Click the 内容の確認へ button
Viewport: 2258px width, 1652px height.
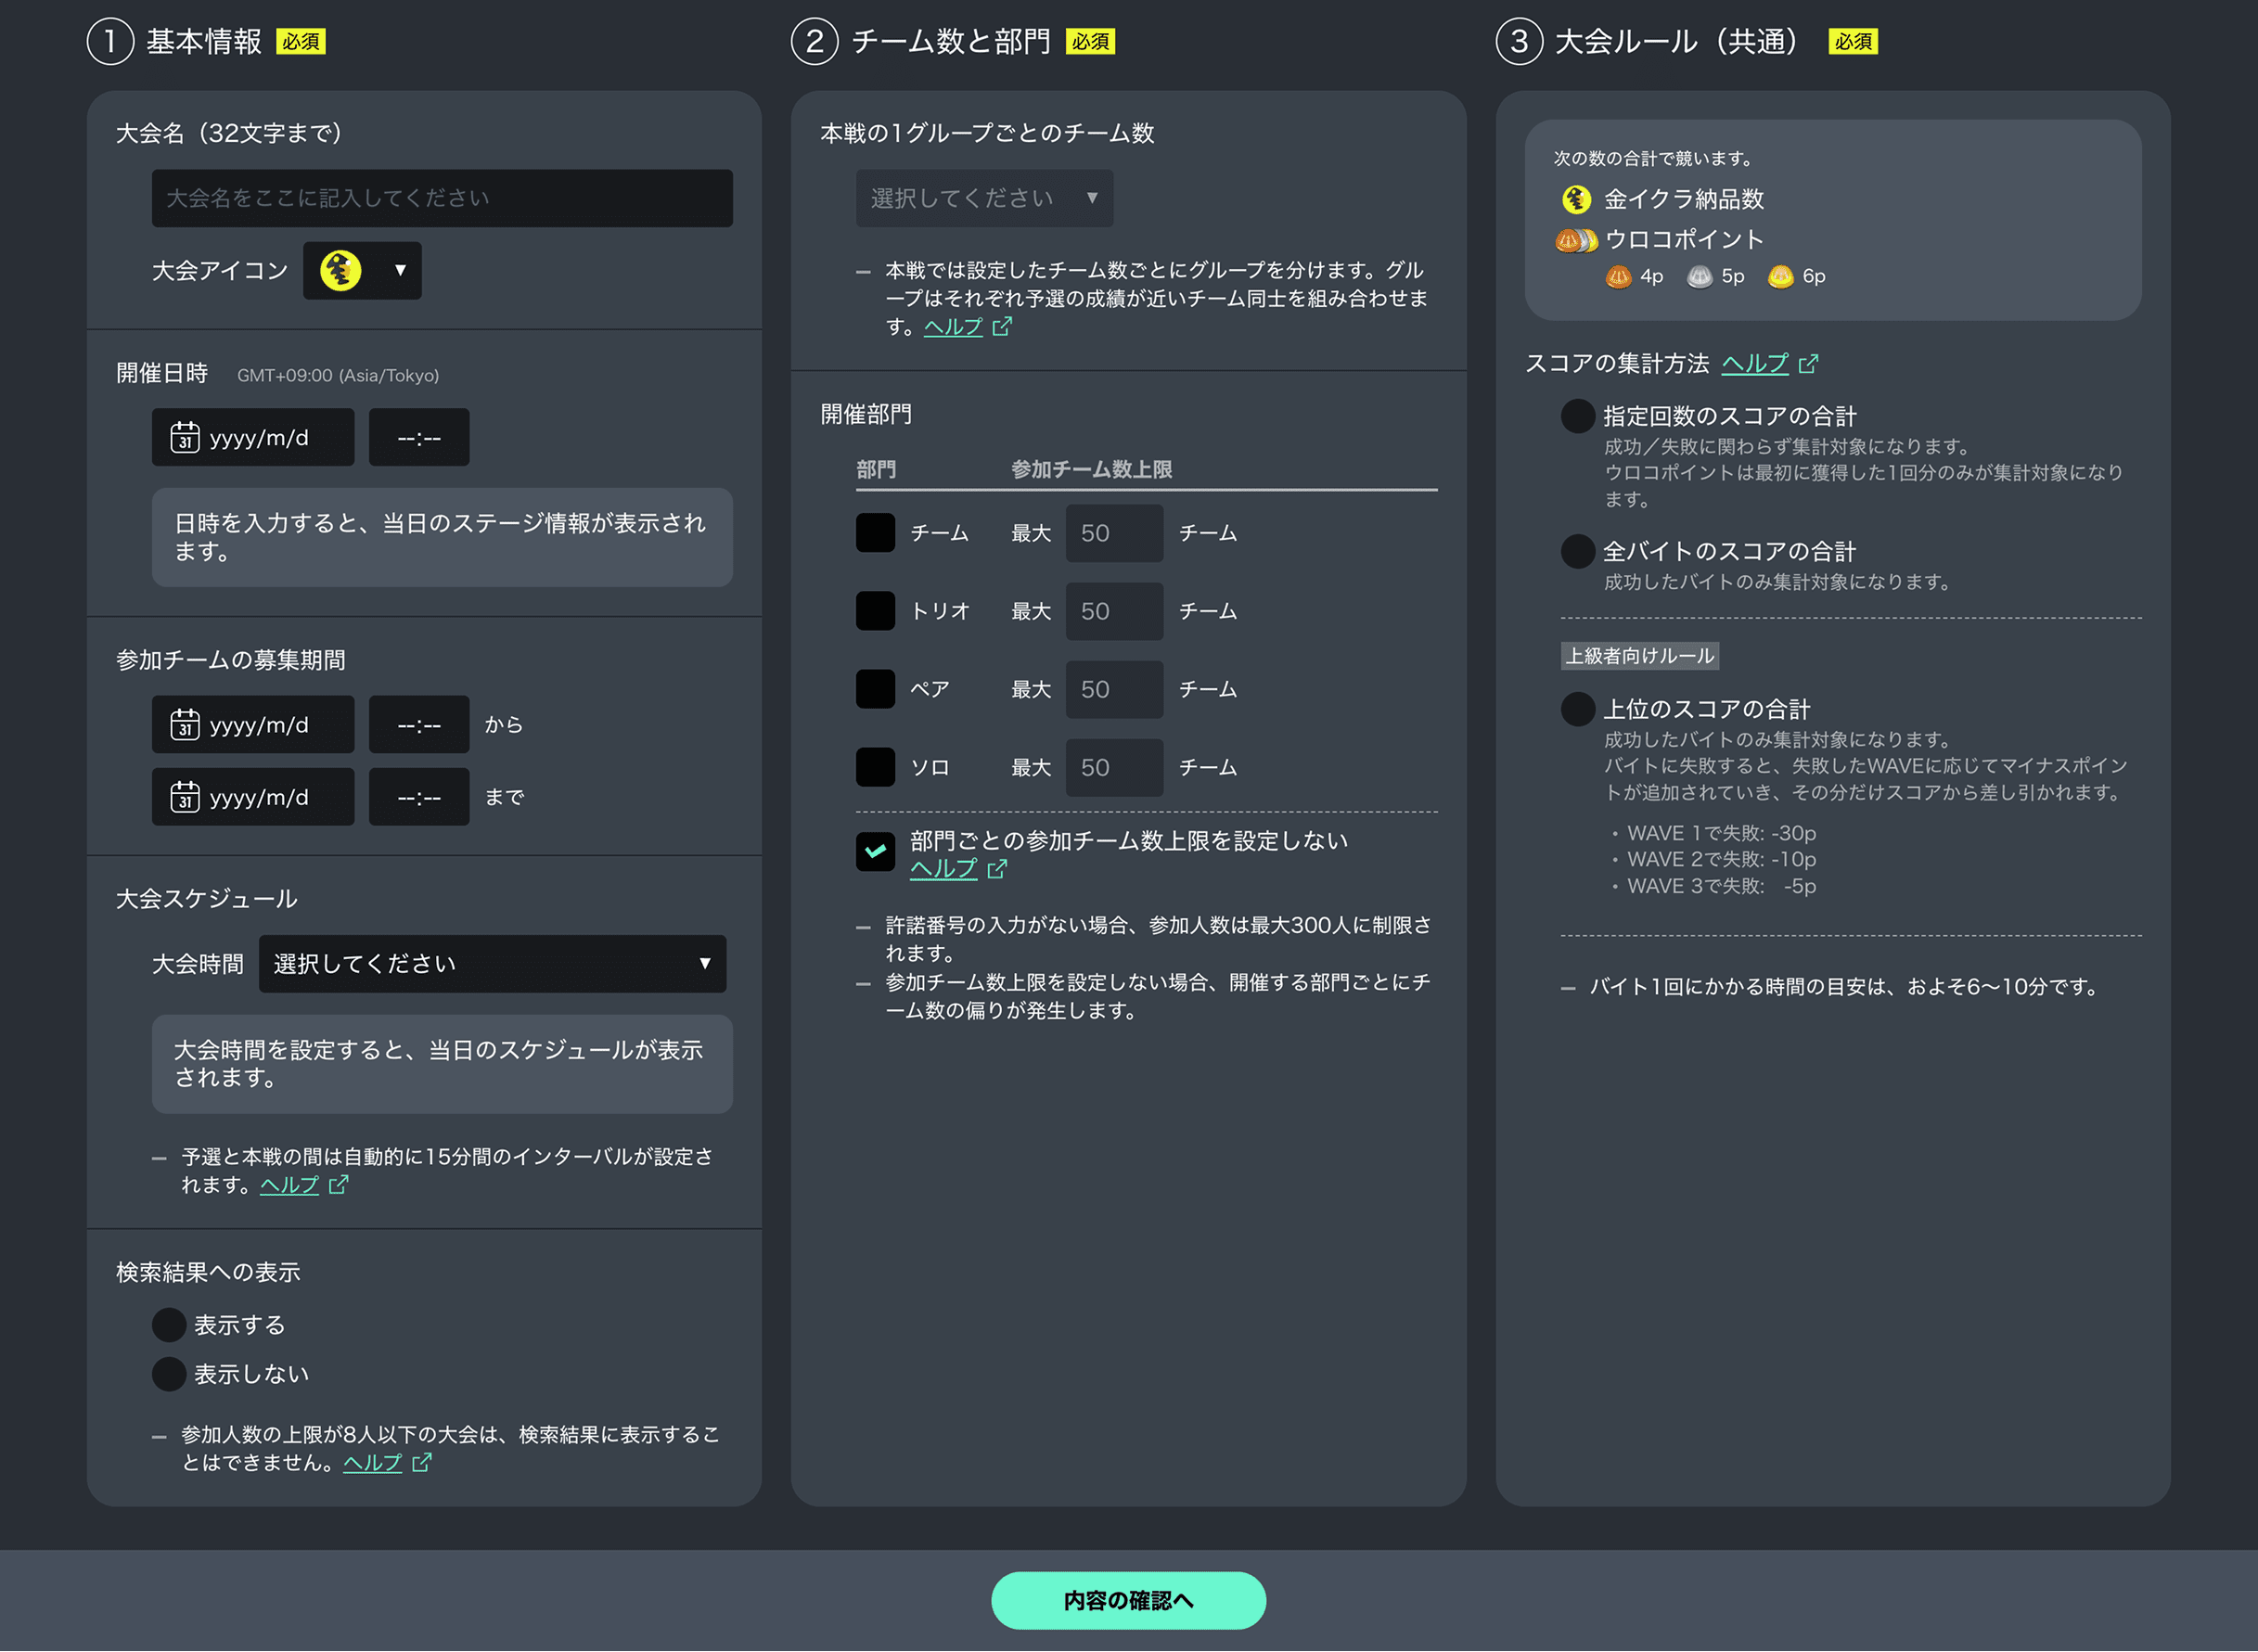[1128, 1600]
